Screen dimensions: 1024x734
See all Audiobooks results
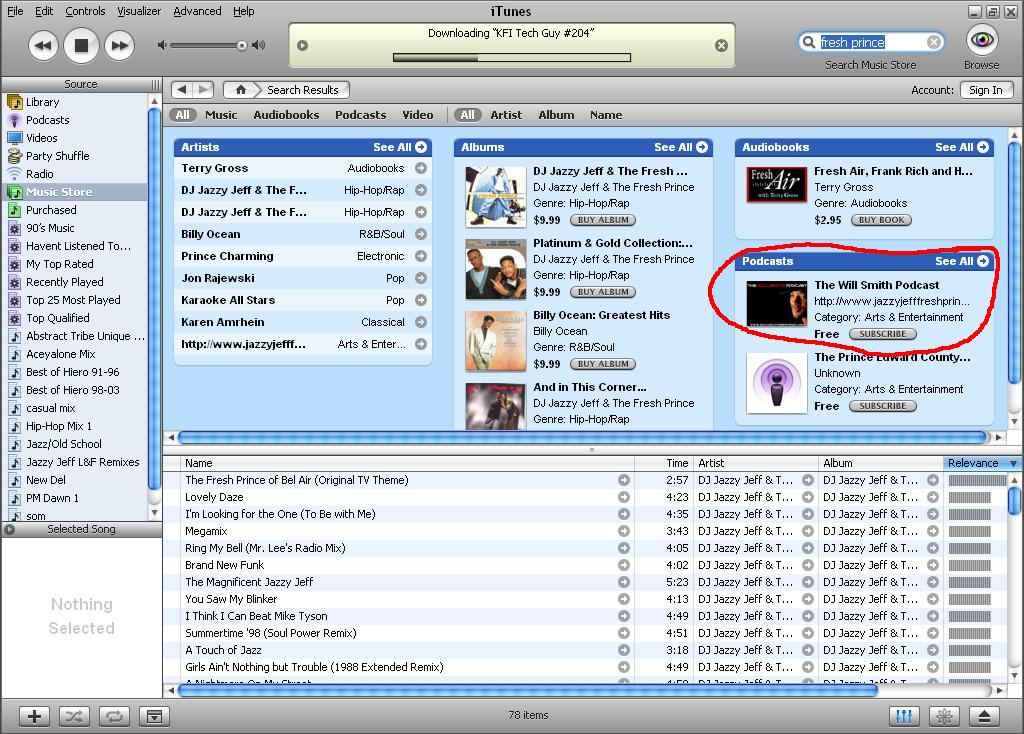961,148
